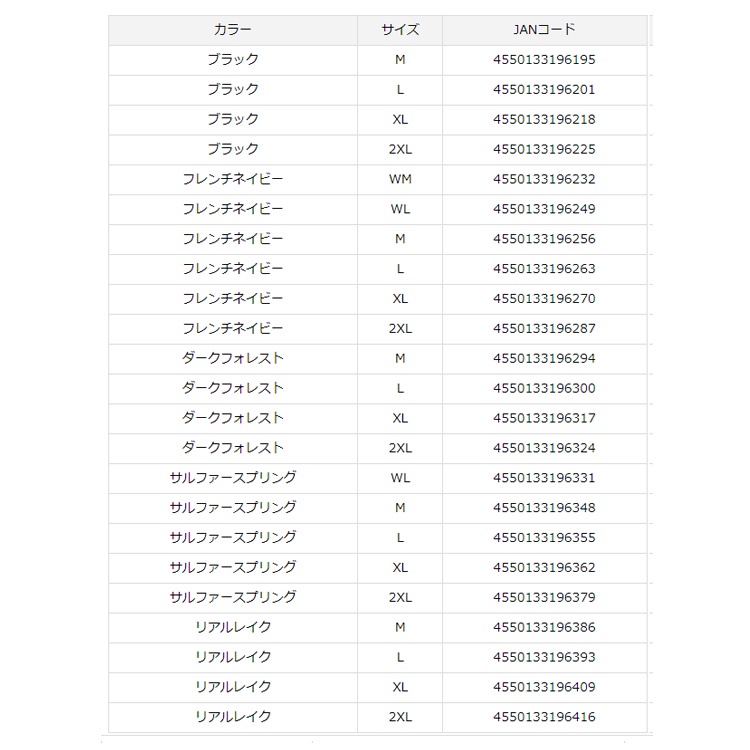
Task: Click JAN code 4550133196300
Action: [544, 388]
